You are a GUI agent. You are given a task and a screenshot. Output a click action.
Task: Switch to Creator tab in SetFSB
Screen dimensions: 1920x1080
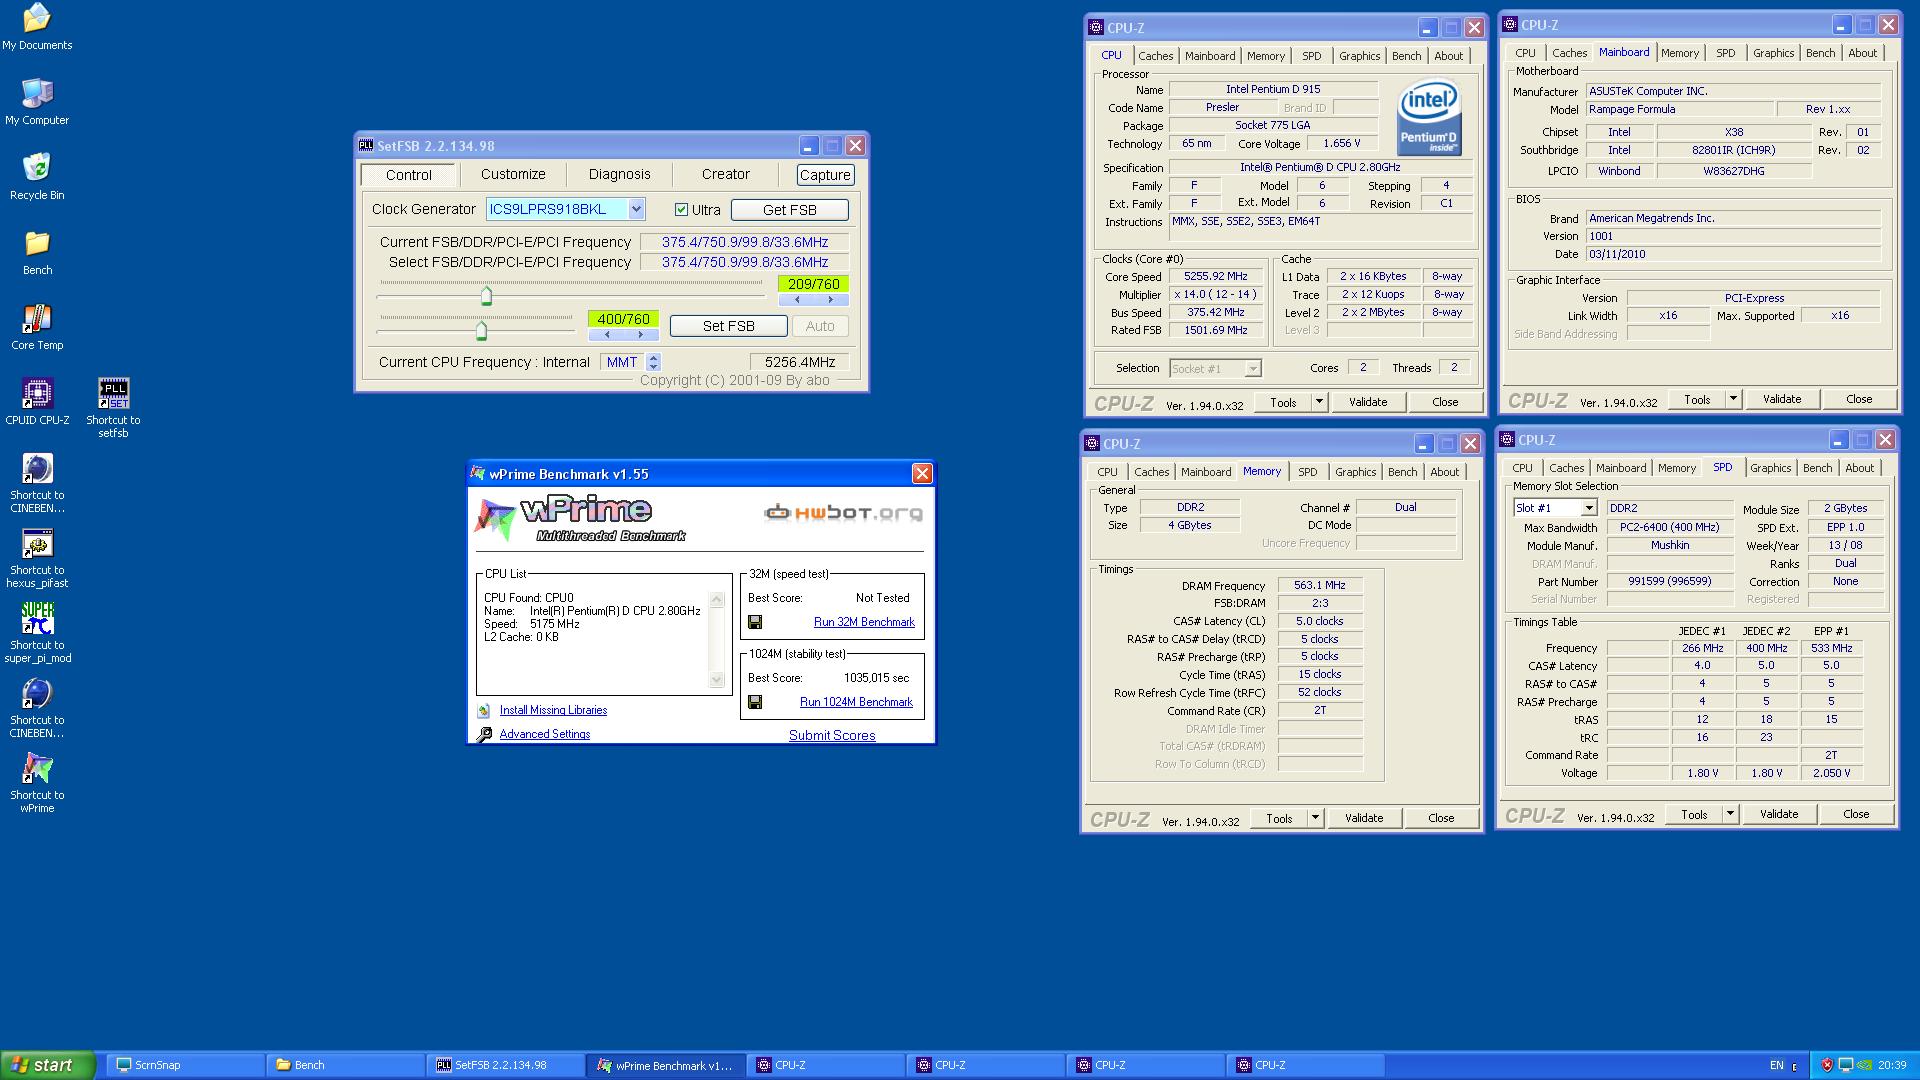coord(725,174)
